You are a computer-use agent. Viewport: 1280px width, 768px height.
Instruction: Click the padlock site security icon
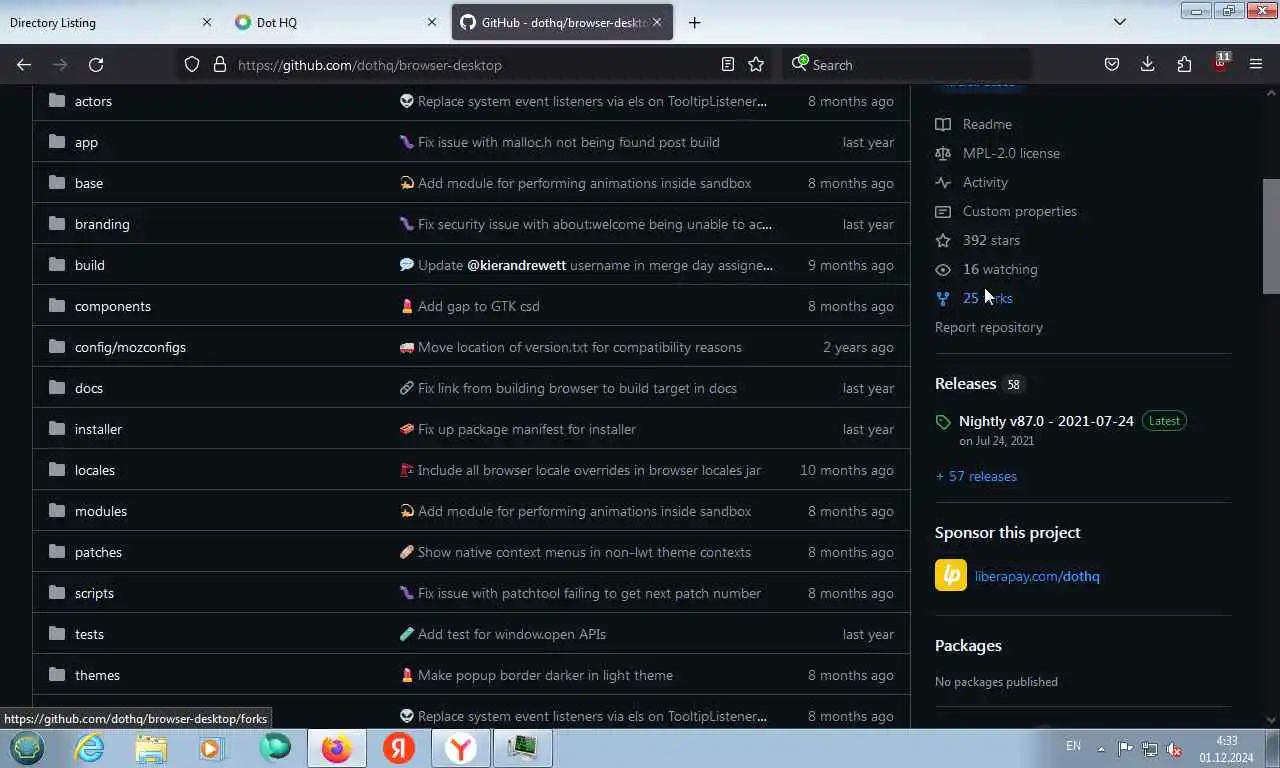tap(220, 65)
